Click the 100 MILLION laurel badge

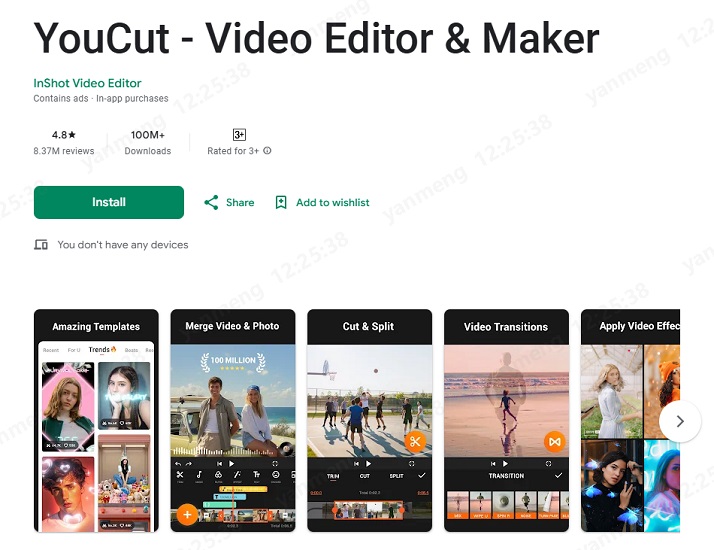pos(233,362)
